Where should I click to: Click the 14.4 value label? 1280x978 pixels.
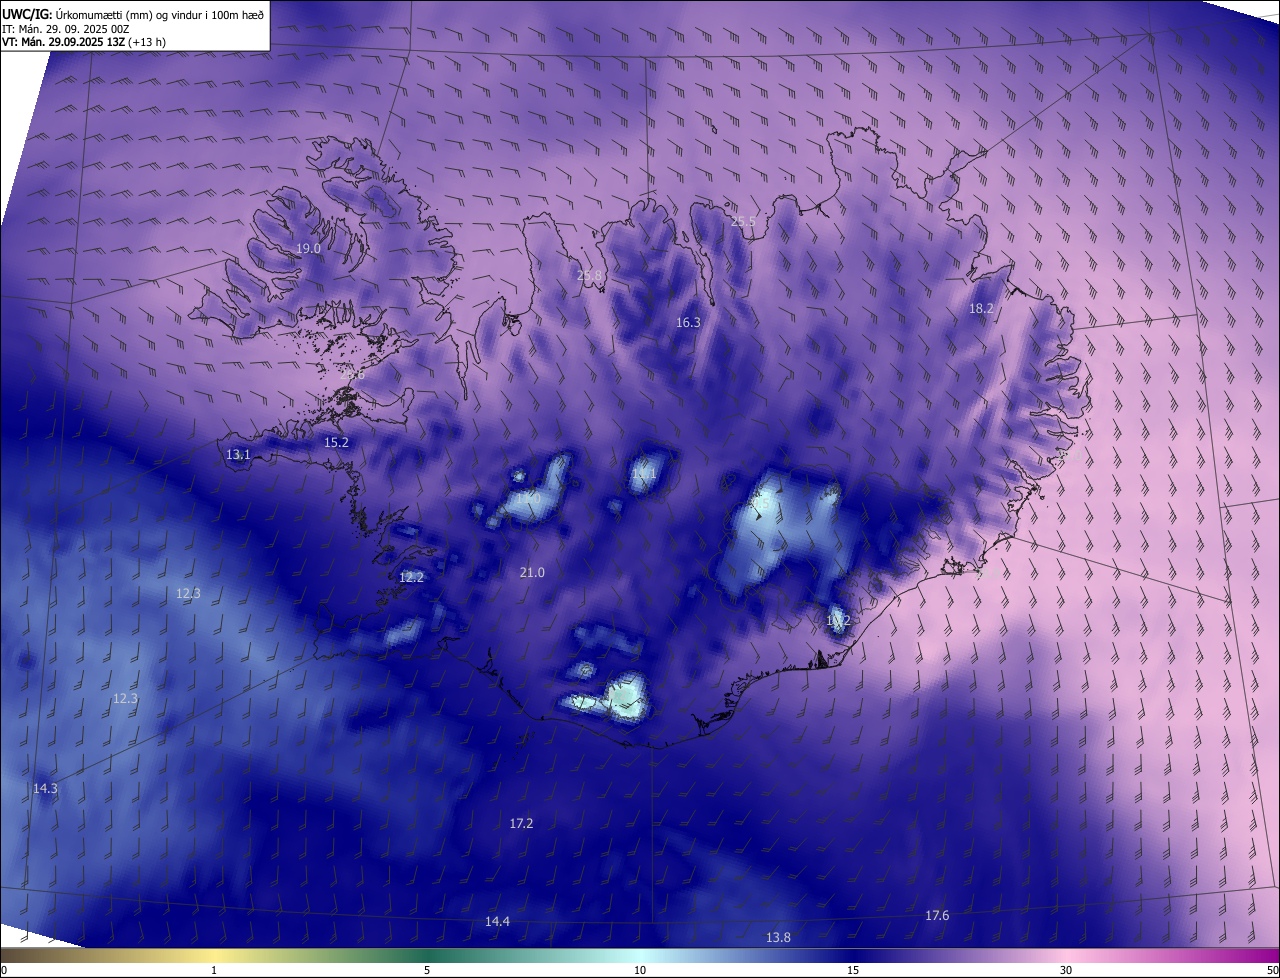click(497, 922)
